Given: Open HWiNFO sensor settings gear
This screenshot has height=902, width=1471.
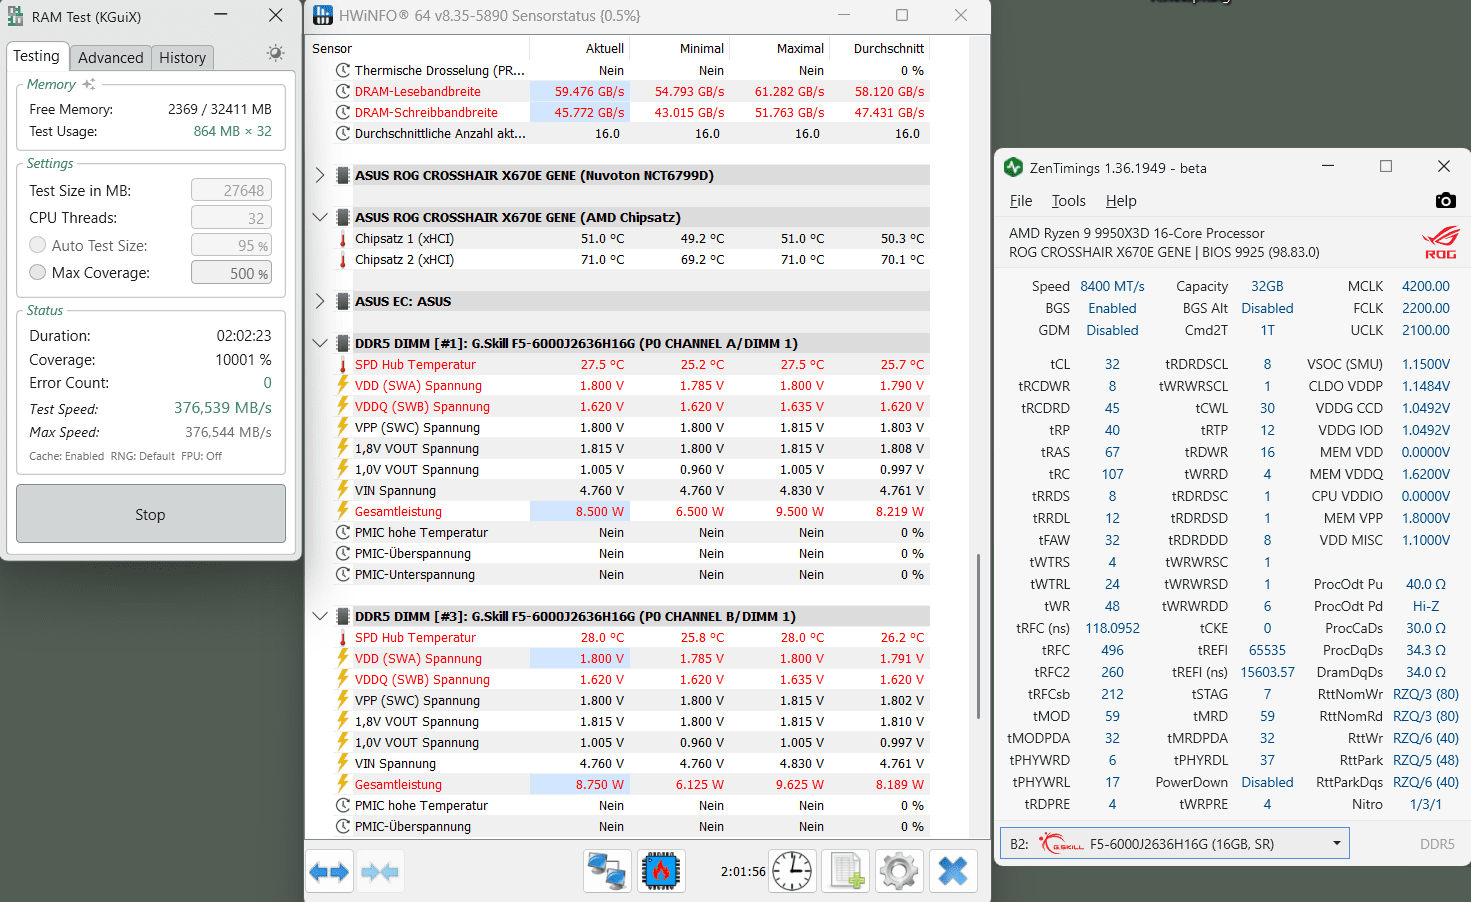Looking at the screenshot, I should click(x=899, y=871).
